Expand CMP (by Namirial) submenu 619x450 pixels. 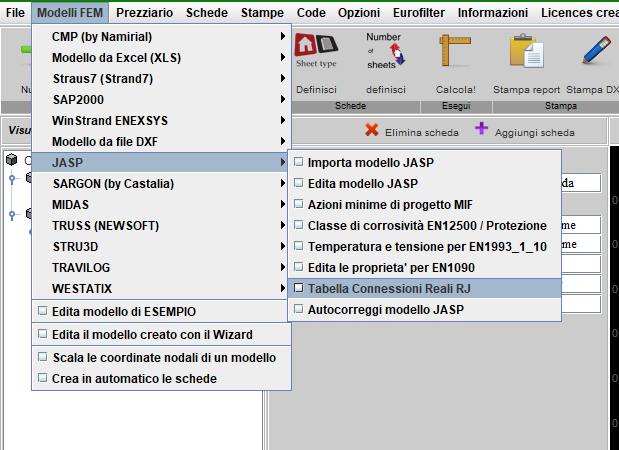(161, 37)
